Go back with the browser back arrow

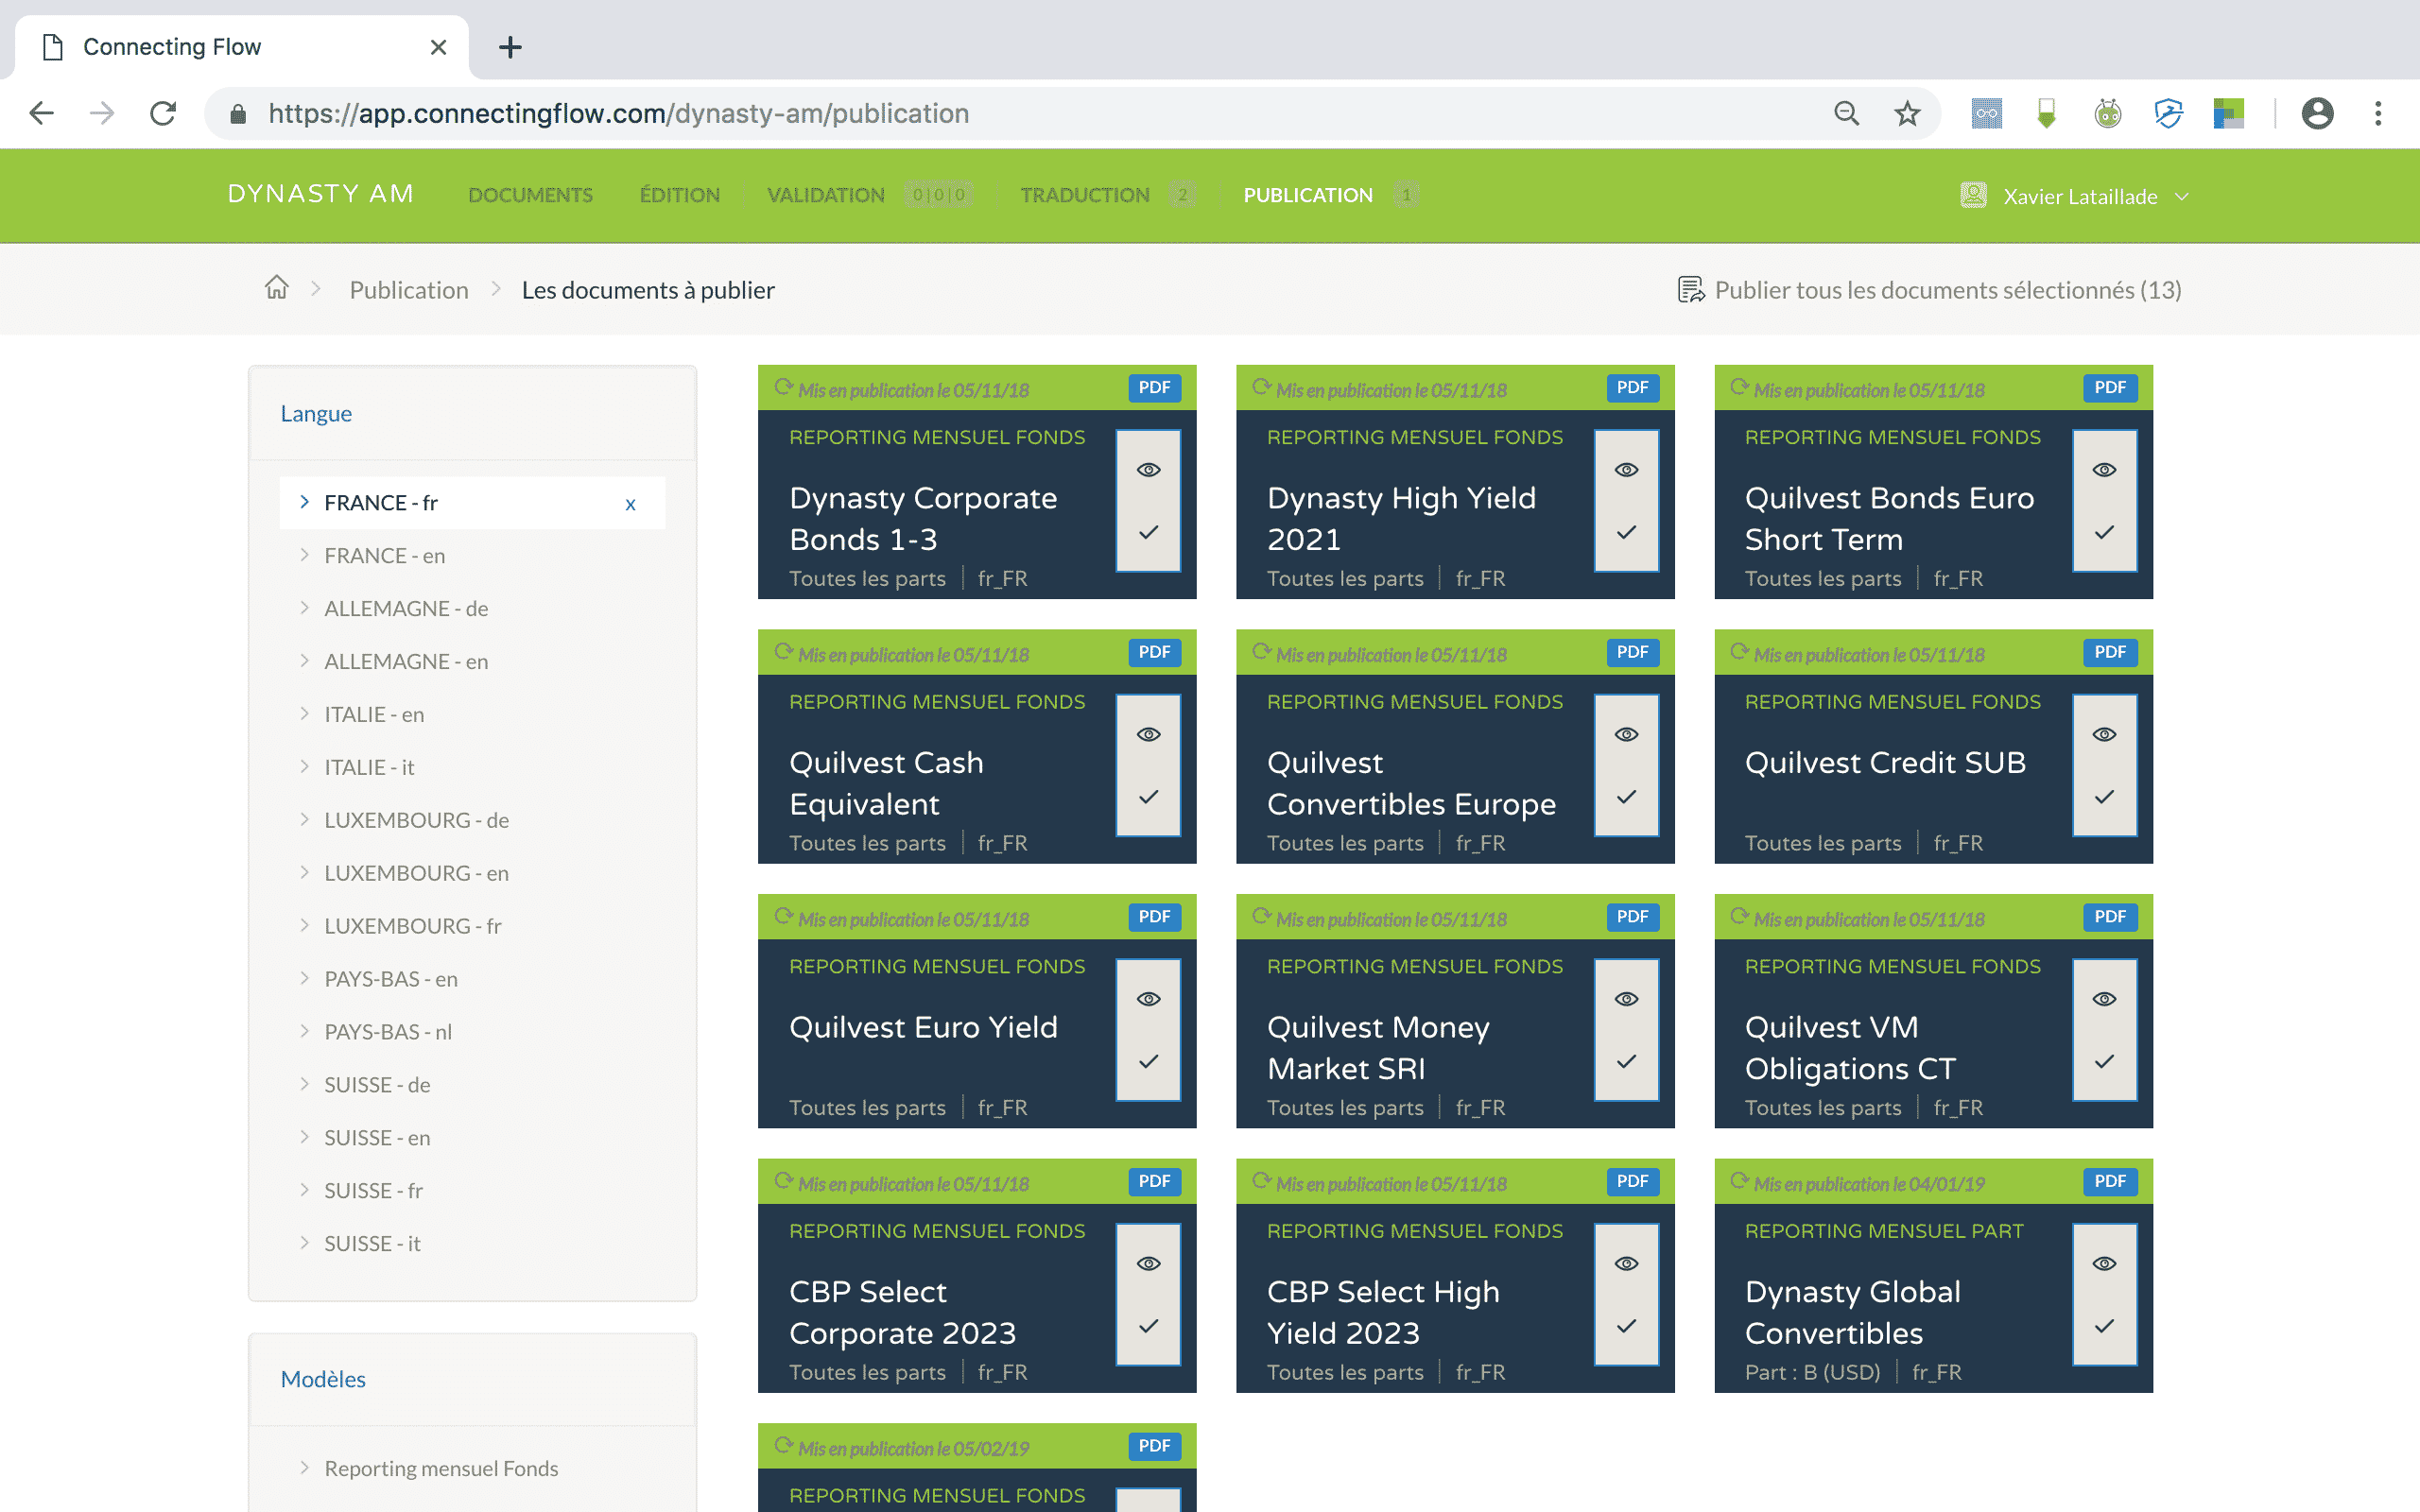(x=41, y=113)
